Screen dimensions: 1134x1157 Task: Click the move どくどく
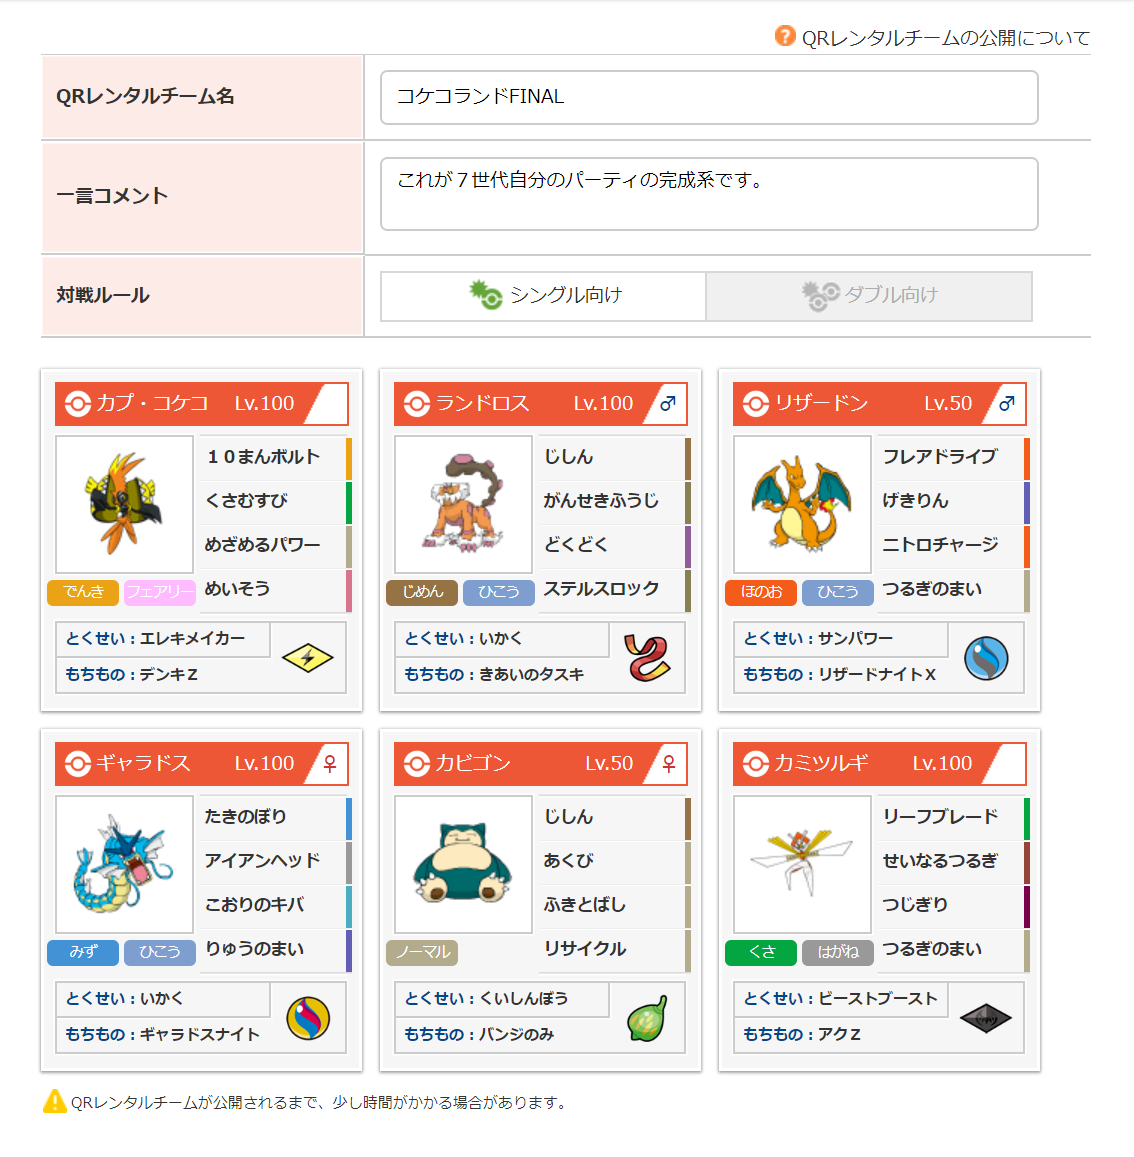pos(576,545)
